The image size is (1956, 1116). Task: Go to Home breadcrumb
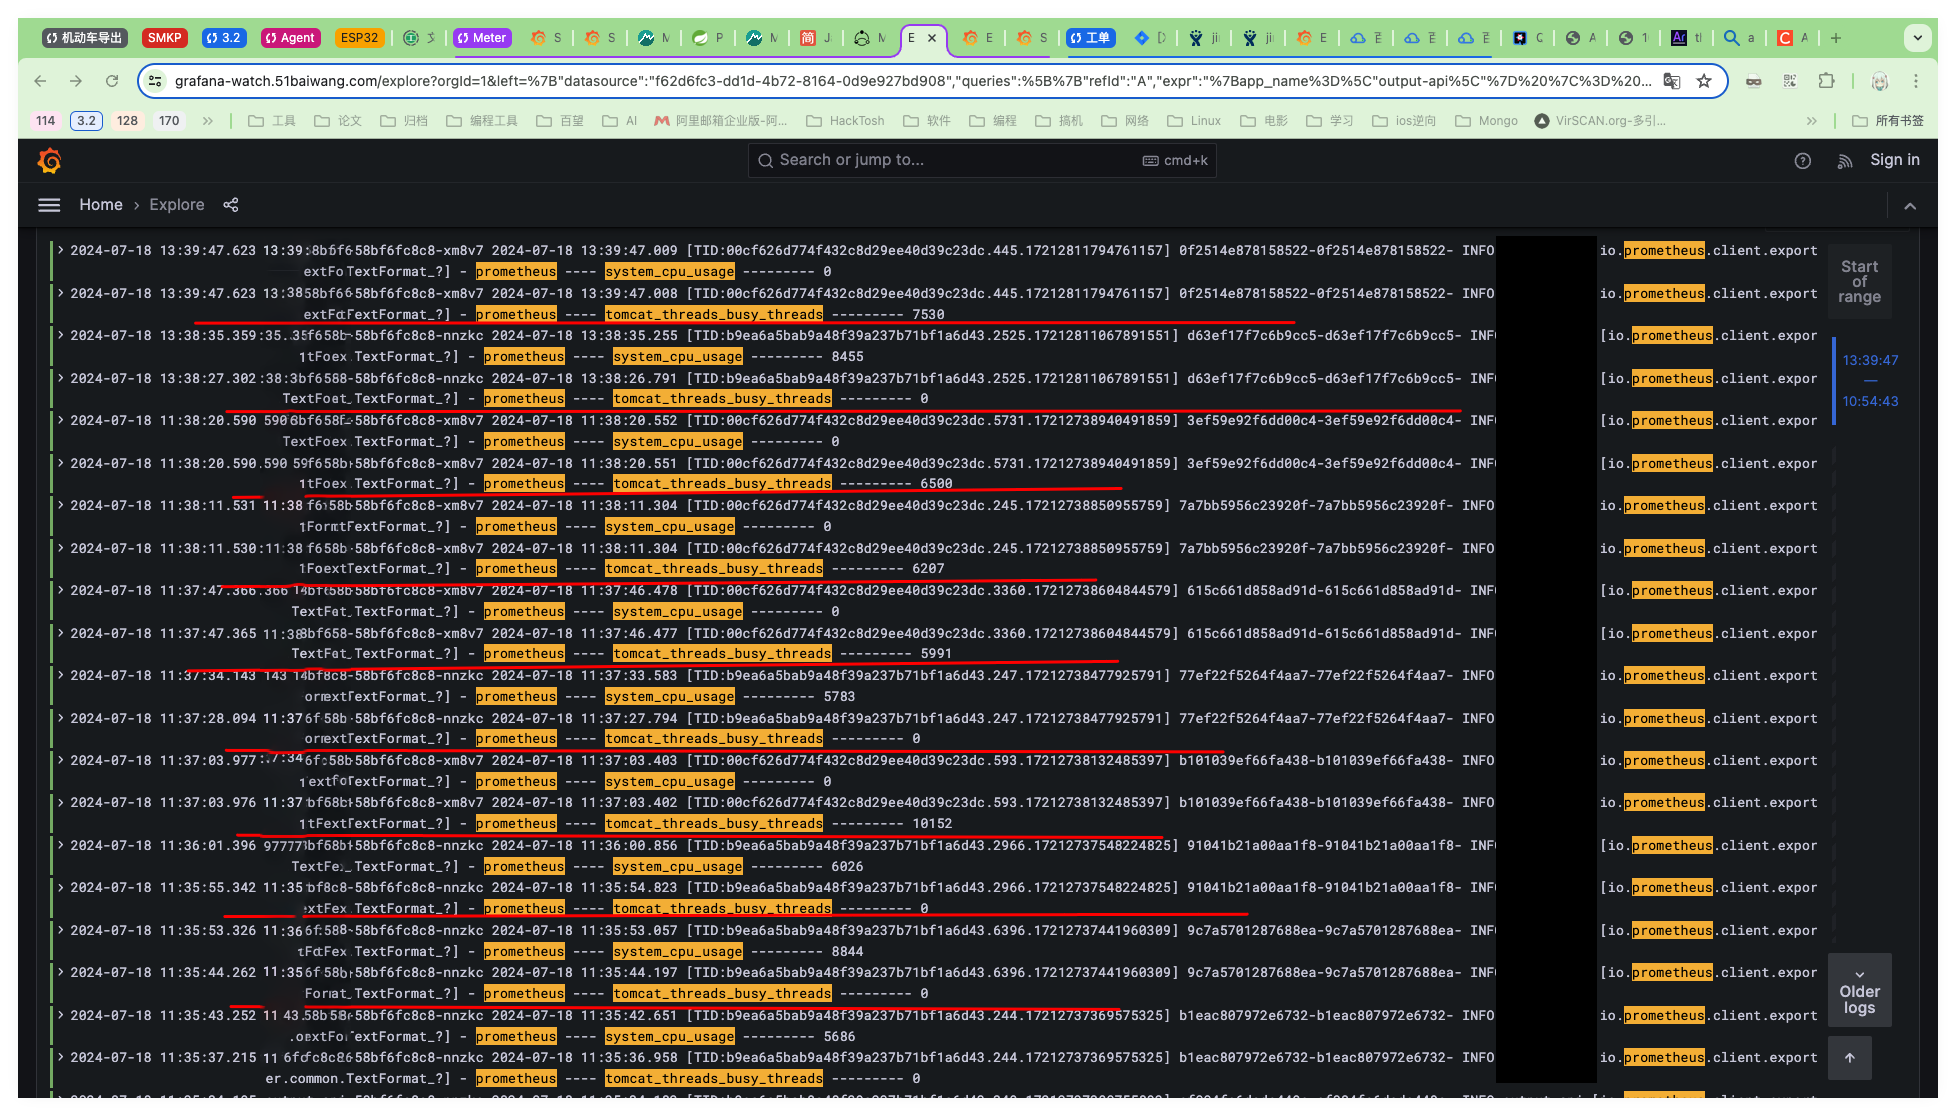[x=101, y=205]
